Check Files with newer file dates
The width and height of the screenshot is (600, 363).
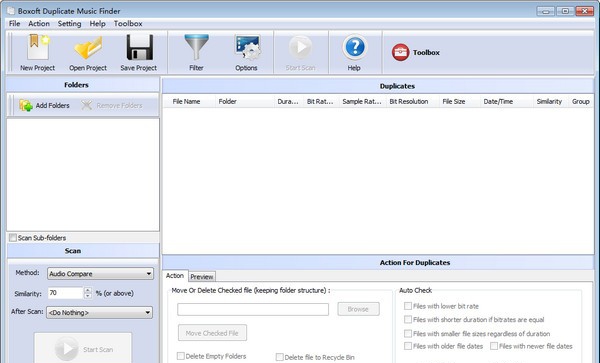pyautogui.click(x=494, y=346)
